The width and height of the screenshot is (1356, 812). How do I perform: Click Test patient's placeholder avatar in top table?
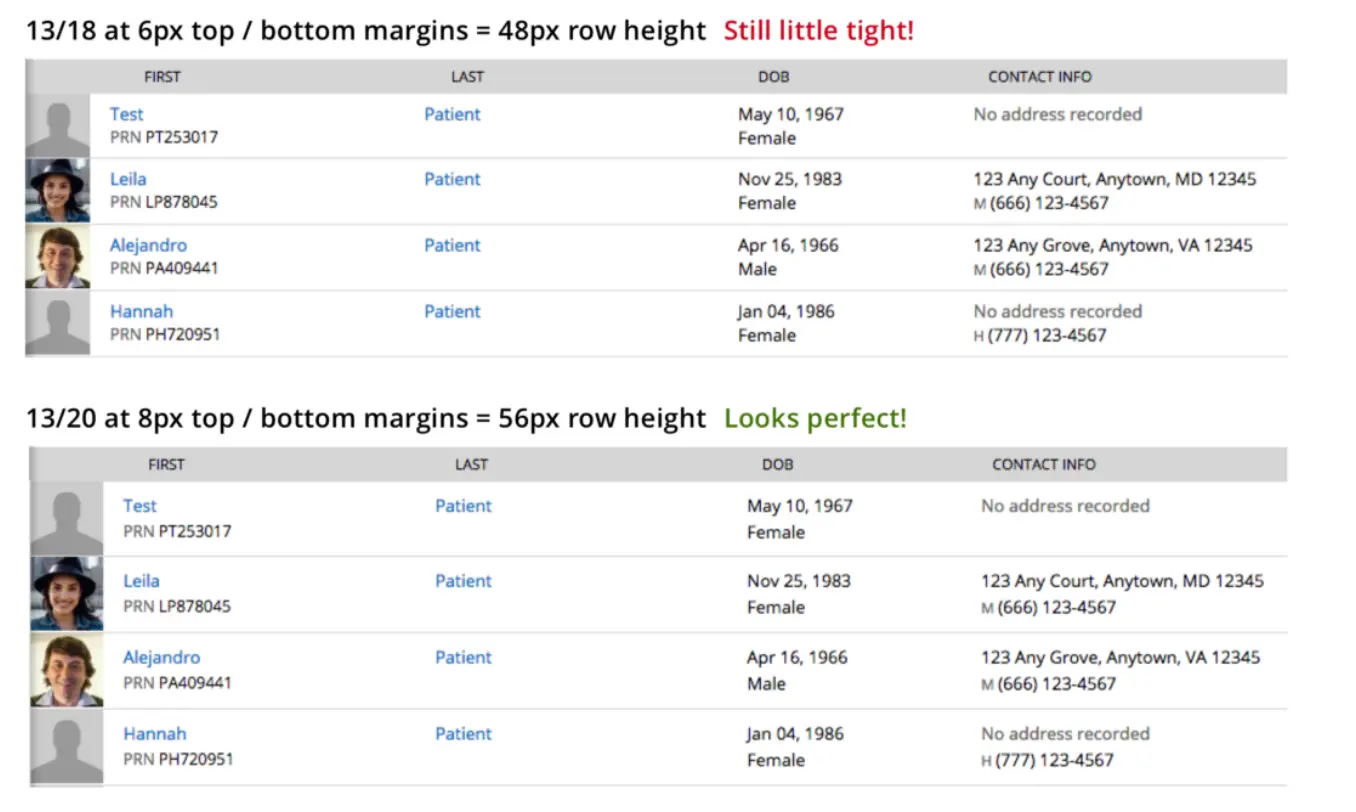(57, 126)
